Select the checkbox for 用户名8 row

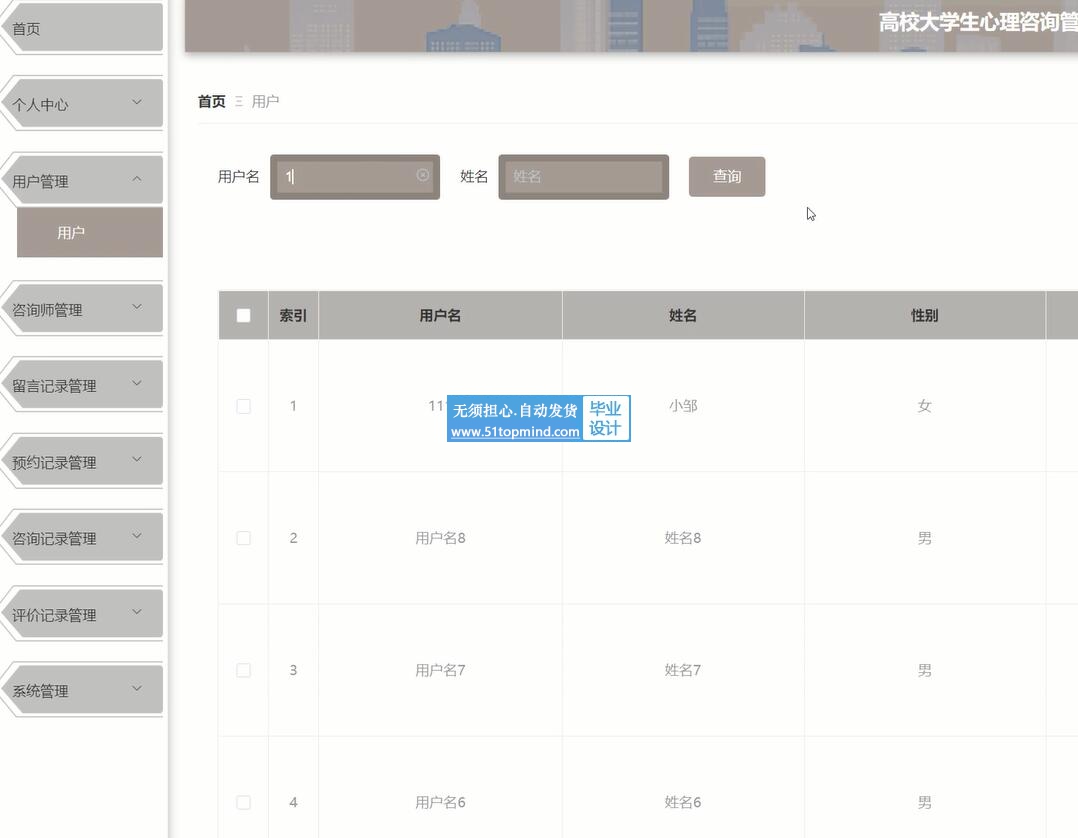coord(243,538)
